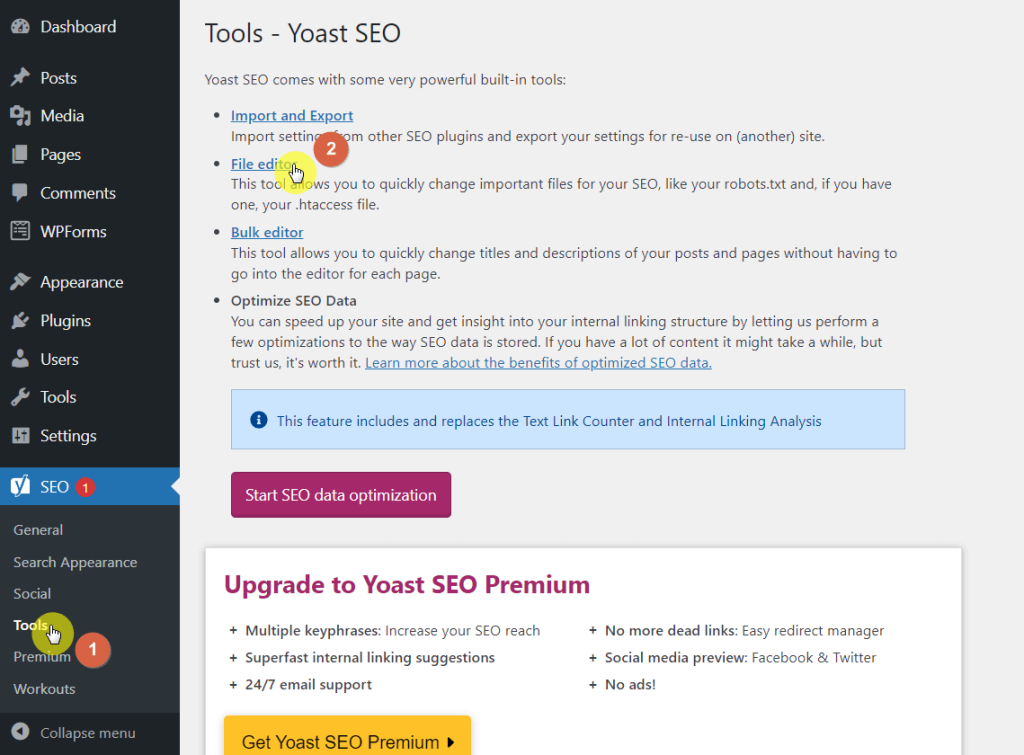Click the Posts pushpin icon

pos(20,78)
